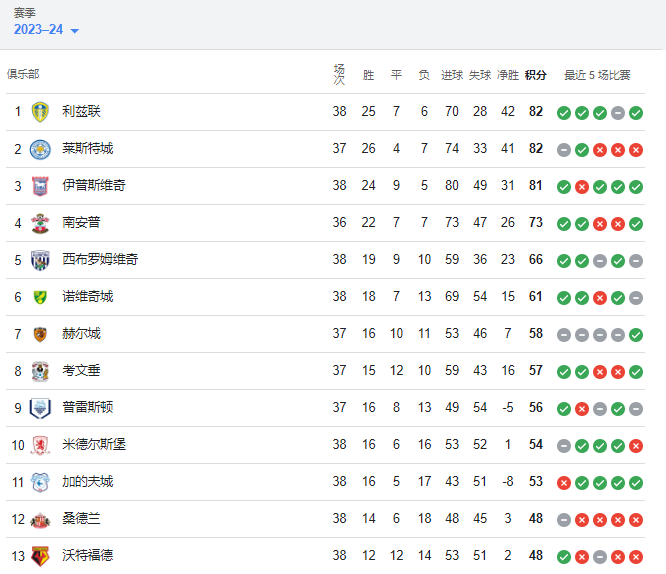The width and height of the screenshot is (666, 574).
Task: Open the 沃特福德 team name link
Action: [87, 555]
